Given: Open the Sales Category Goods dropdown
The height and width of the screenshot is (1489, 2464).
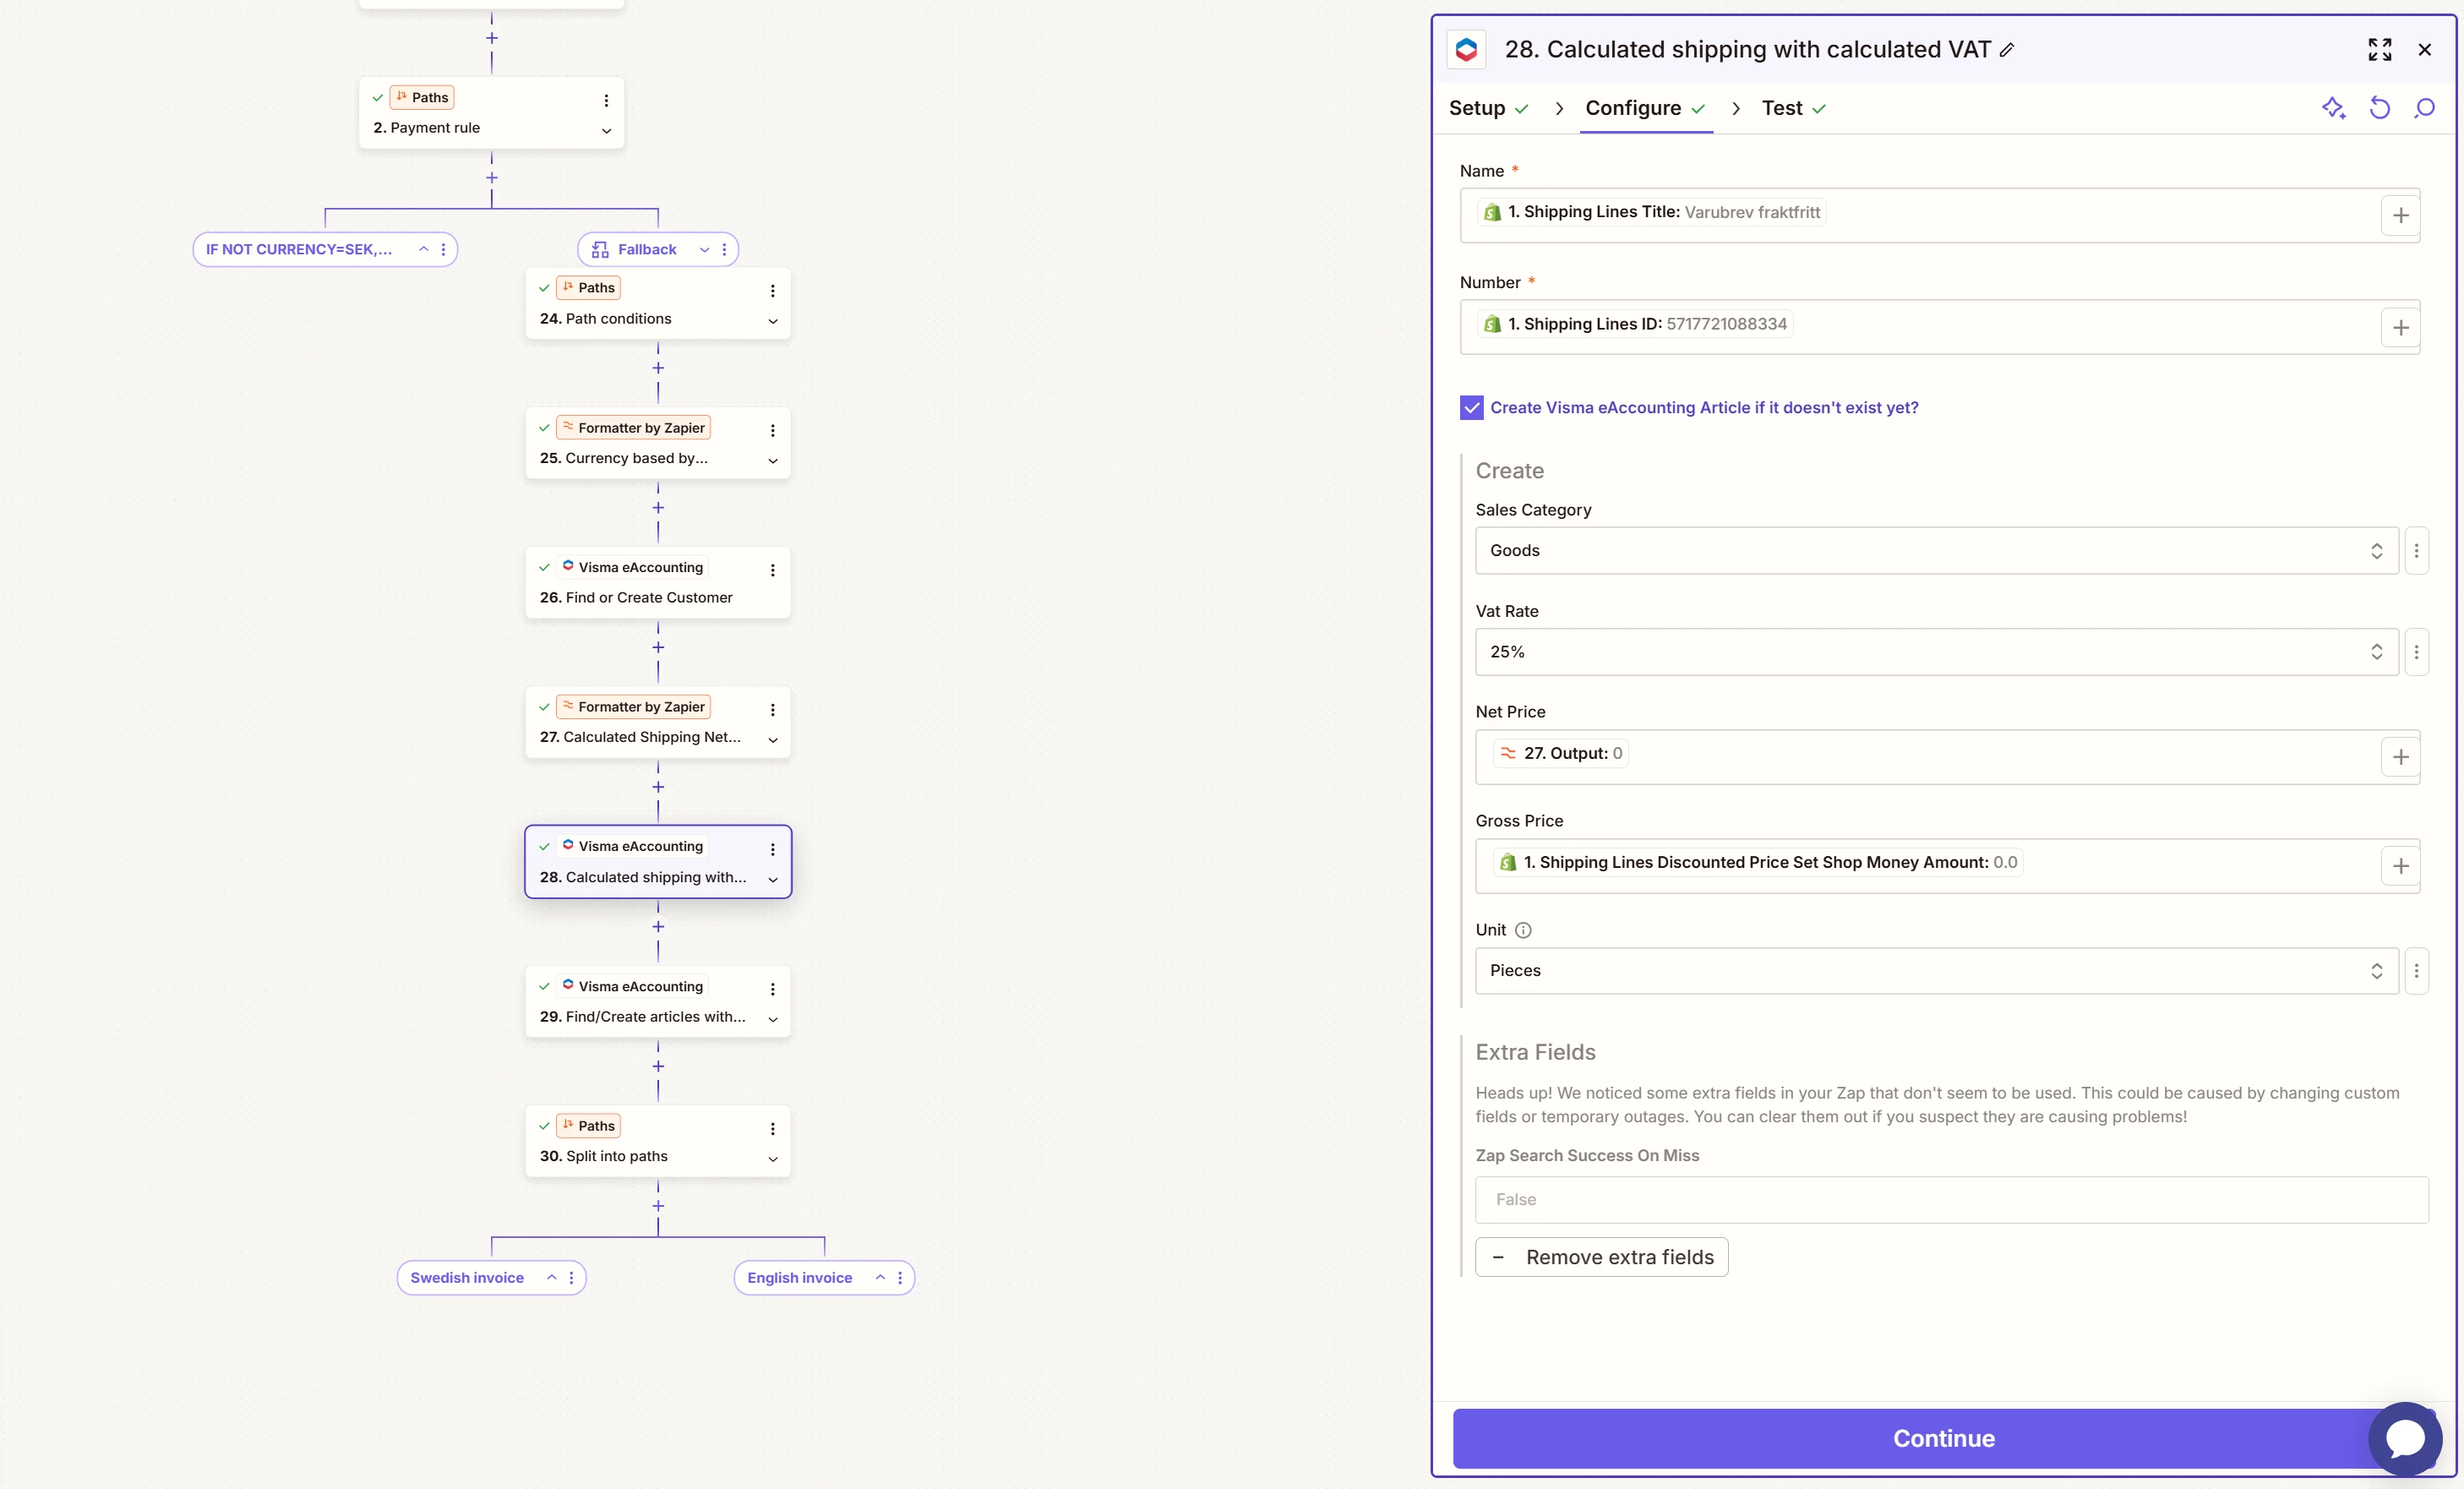Looking at the screenshot, I should (1936, 551).
